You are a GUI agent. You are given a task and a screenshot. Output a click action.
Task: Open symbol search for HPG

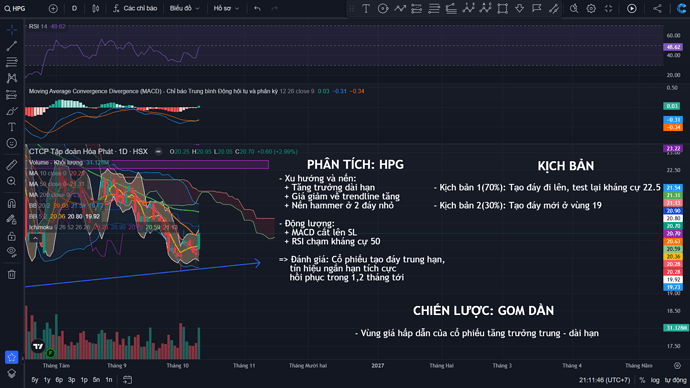click(15, 8)
